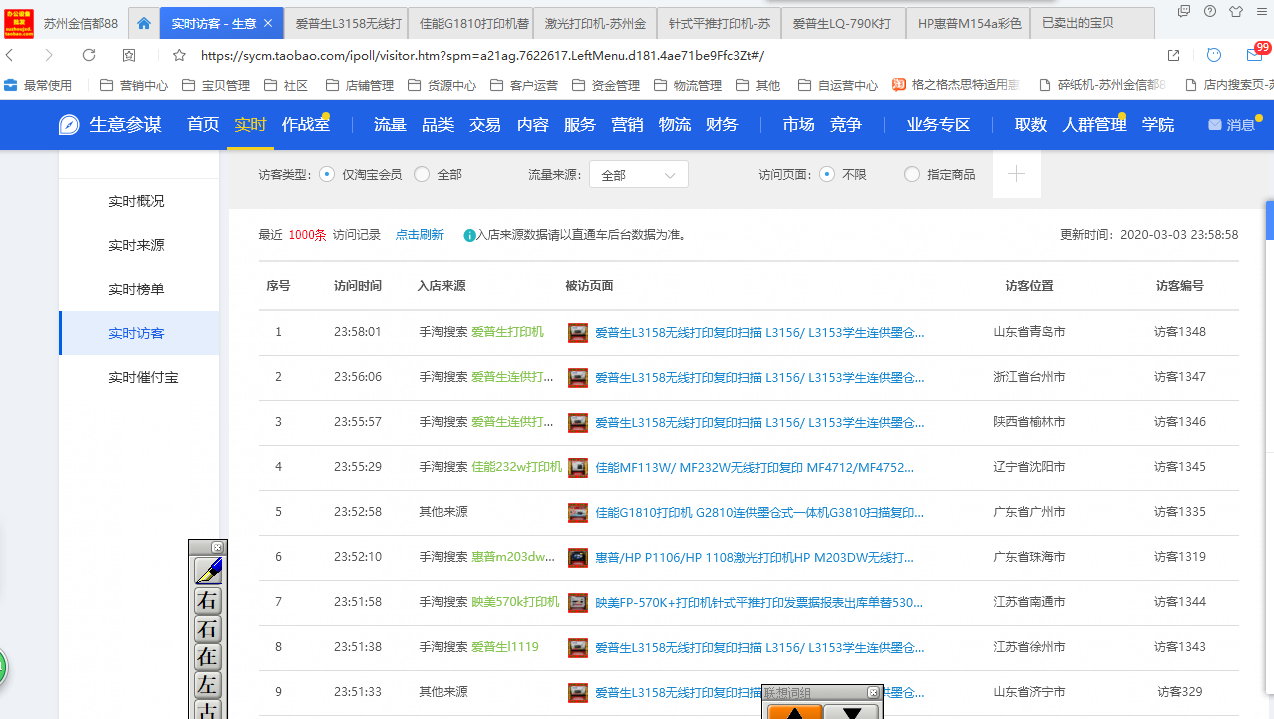The height and width of the screenshot is (719, 1274).
Task: Open product thumbnail in row 1
Action: [x=578, y=332]
